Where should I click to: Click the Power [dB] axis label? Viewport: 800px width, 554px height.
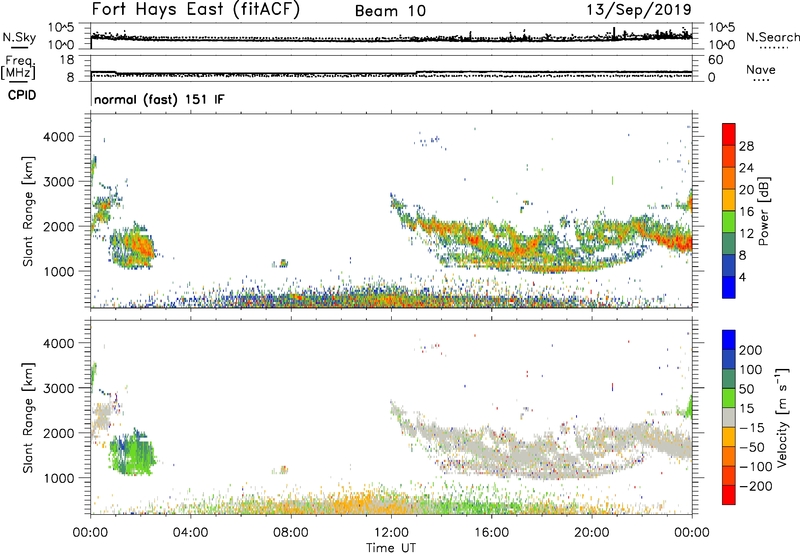point(764,211)
